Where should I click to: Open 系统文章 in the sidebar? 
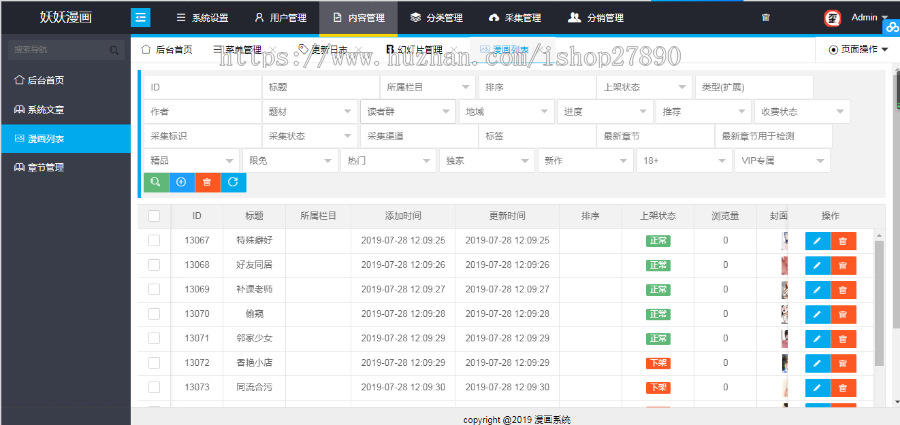coord(65,110)
